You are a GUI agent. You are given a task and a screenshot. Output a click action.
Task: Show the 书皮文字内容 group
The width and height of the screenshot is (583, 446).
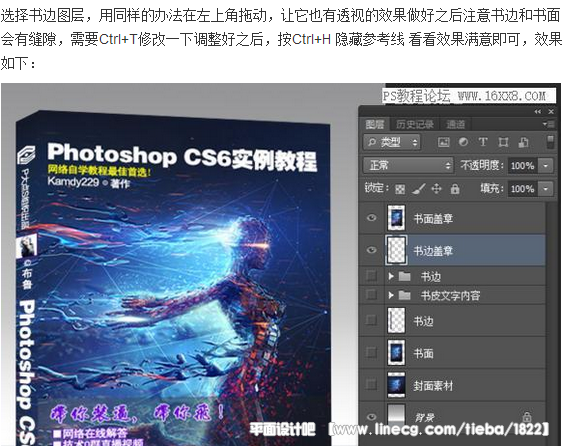click(x=371, y=295)
